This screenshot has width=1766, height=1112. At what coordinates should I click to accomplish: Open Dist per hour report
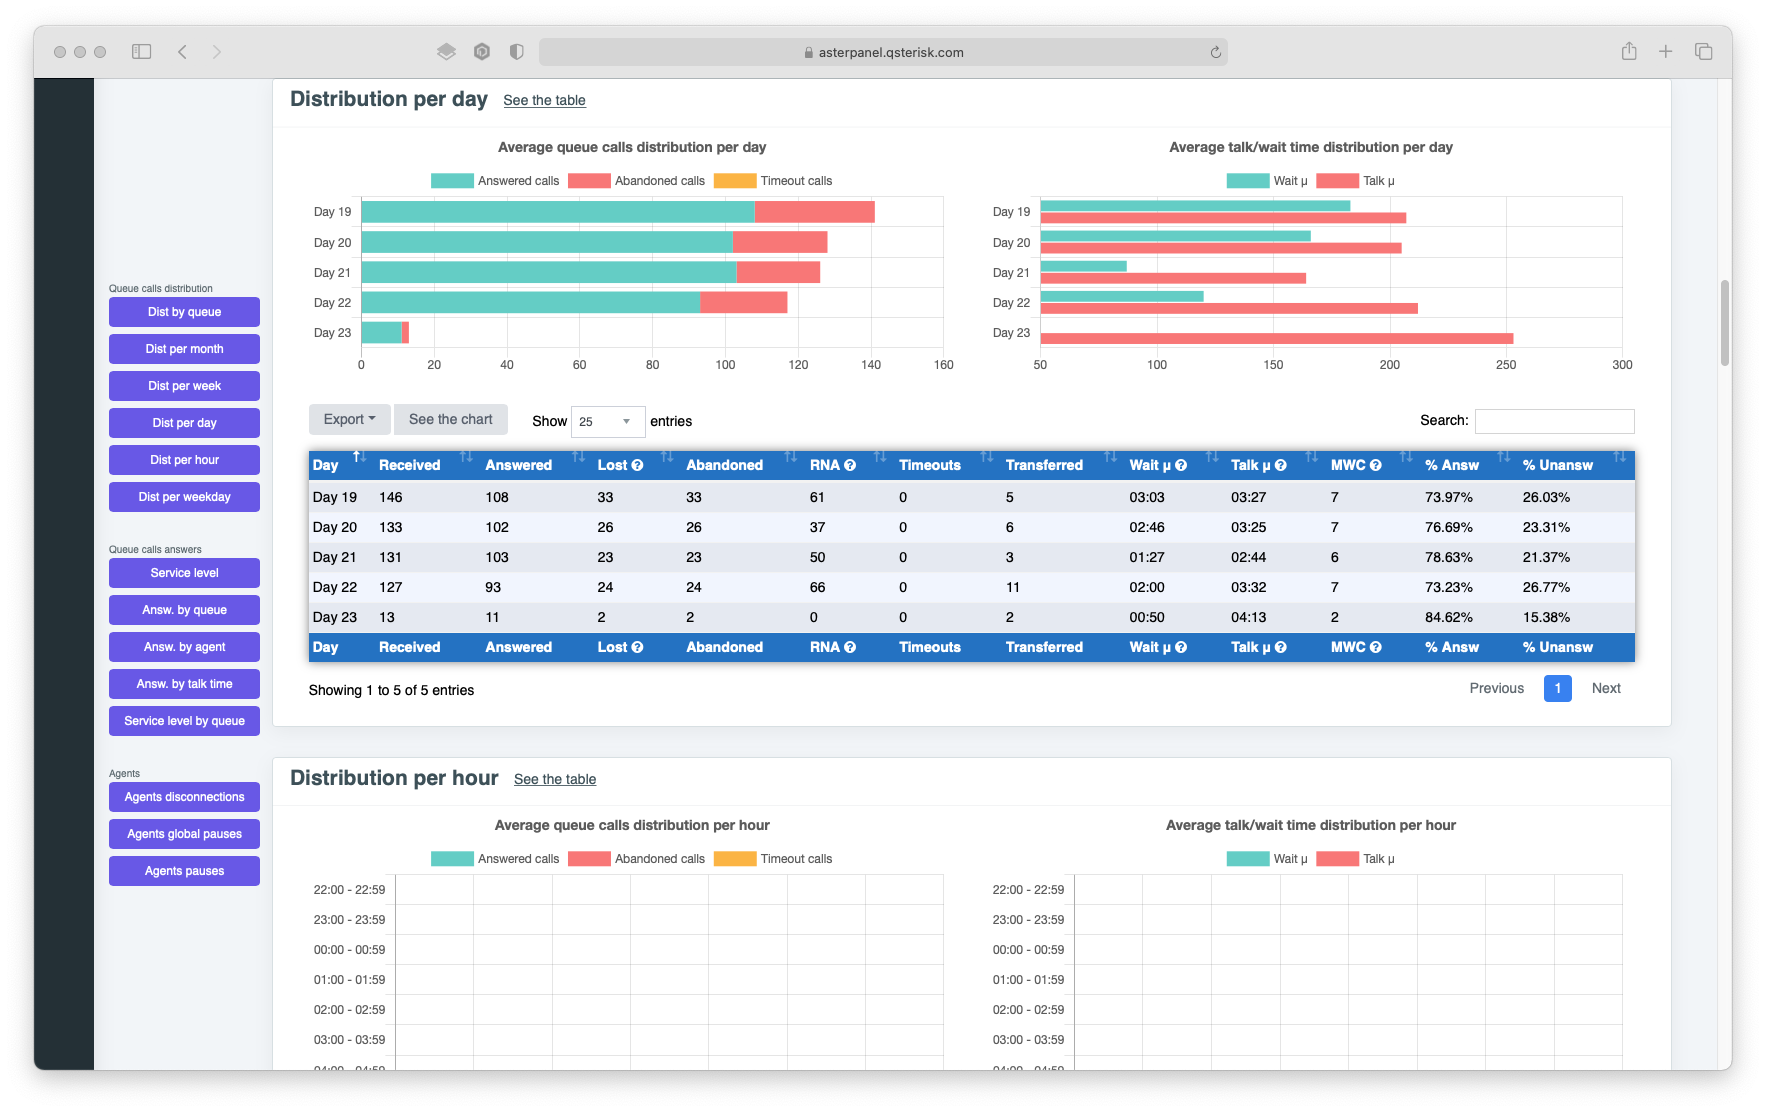(x=184, y=460)
